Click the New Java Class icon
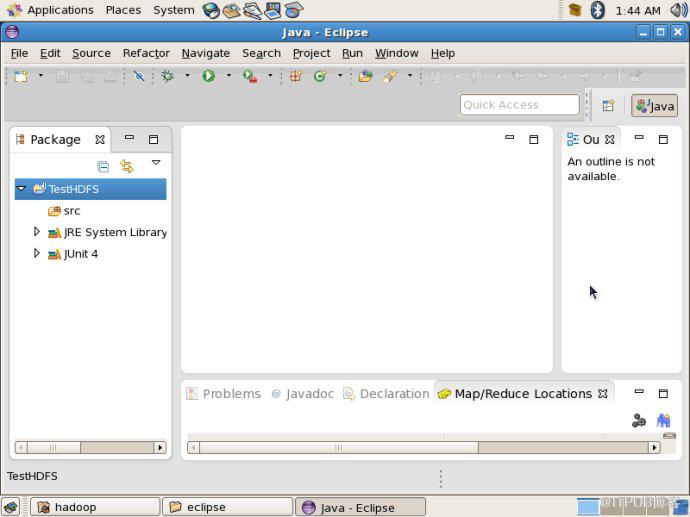 pyautogui.click(x=320, y=76)
